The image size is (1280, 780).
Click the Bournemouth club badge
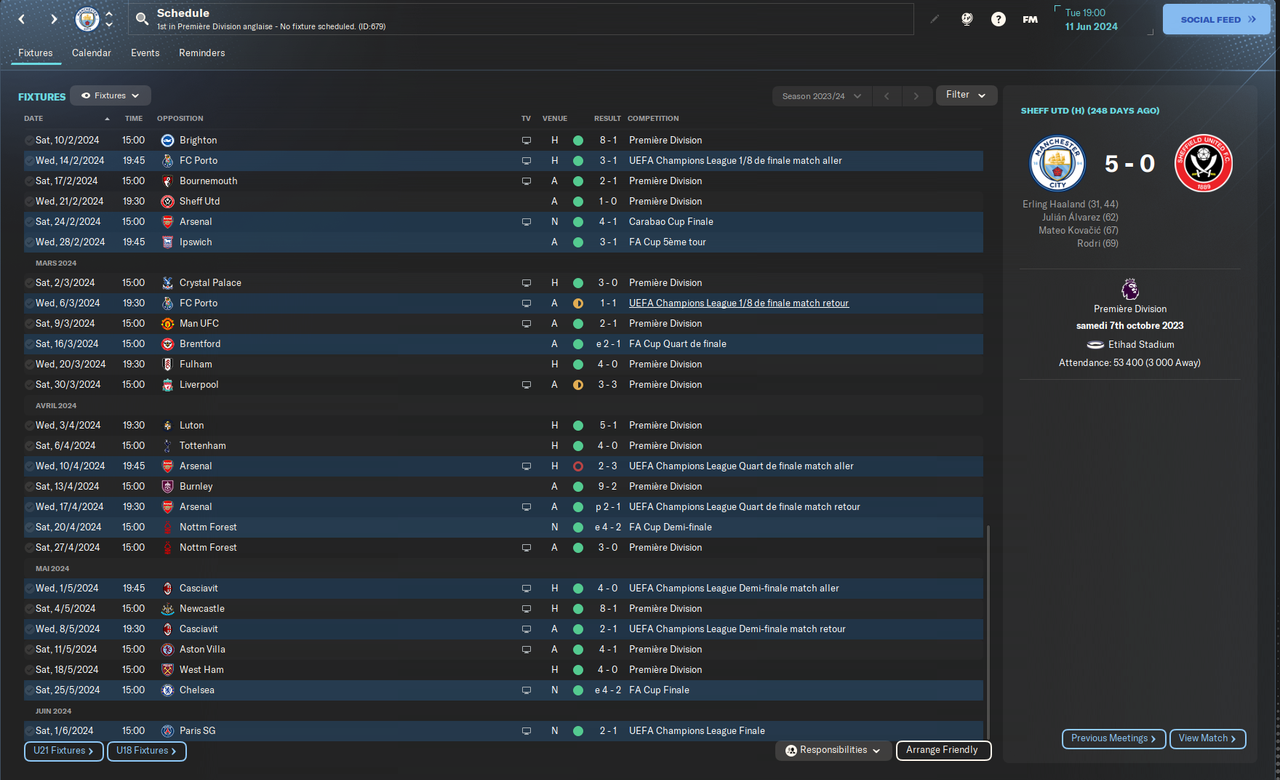point(168,181)
